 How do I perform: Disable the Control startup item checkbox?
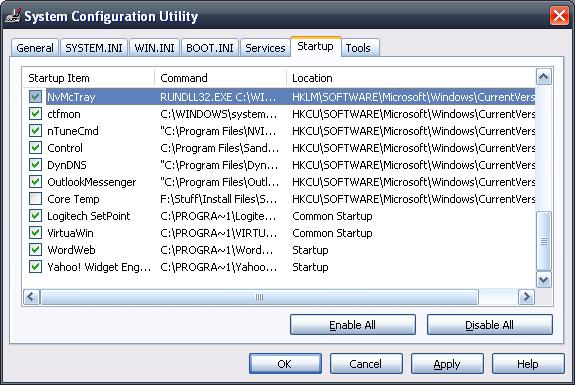tap(35, 148)
